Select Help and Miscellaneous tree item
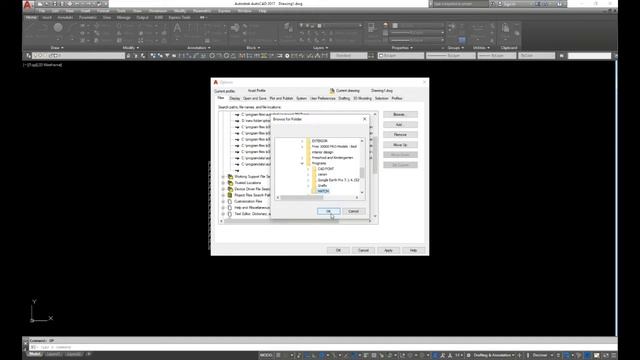This screenshot has width=640, height=360. point(252,208)
